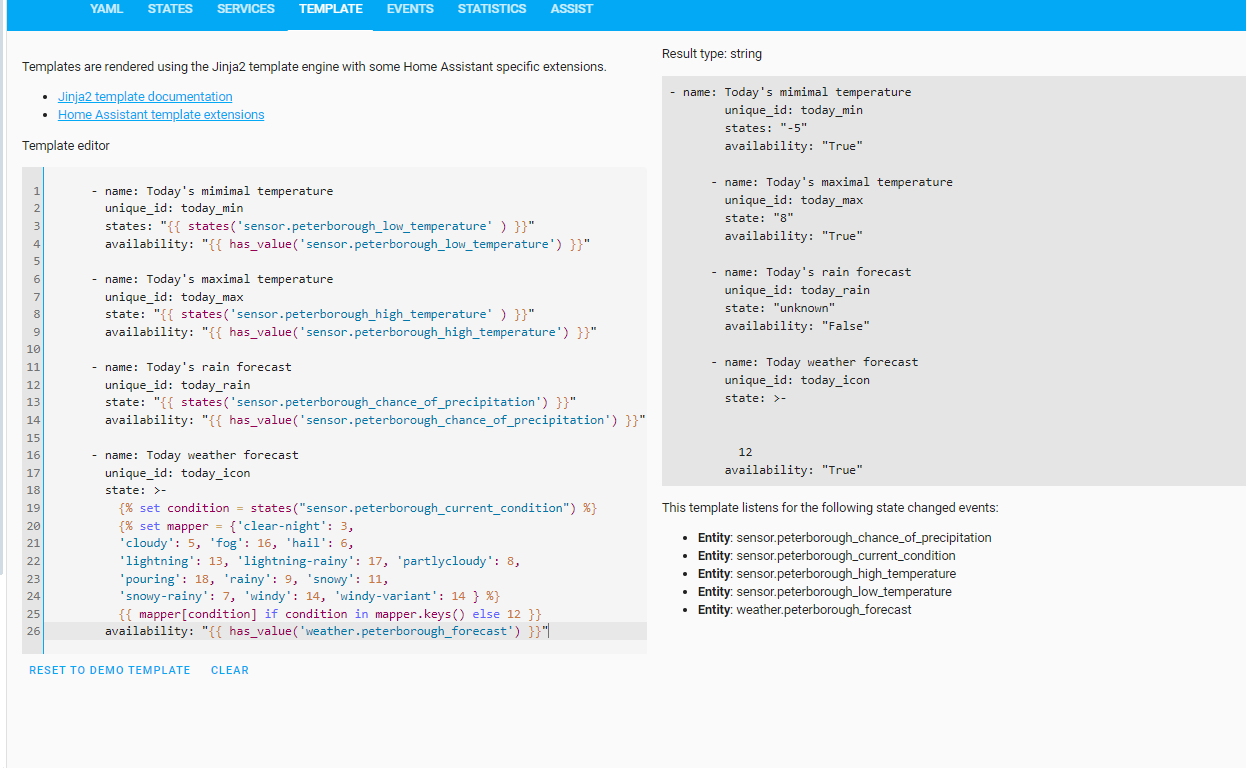Click the active TEMPLATE tab

330,9
